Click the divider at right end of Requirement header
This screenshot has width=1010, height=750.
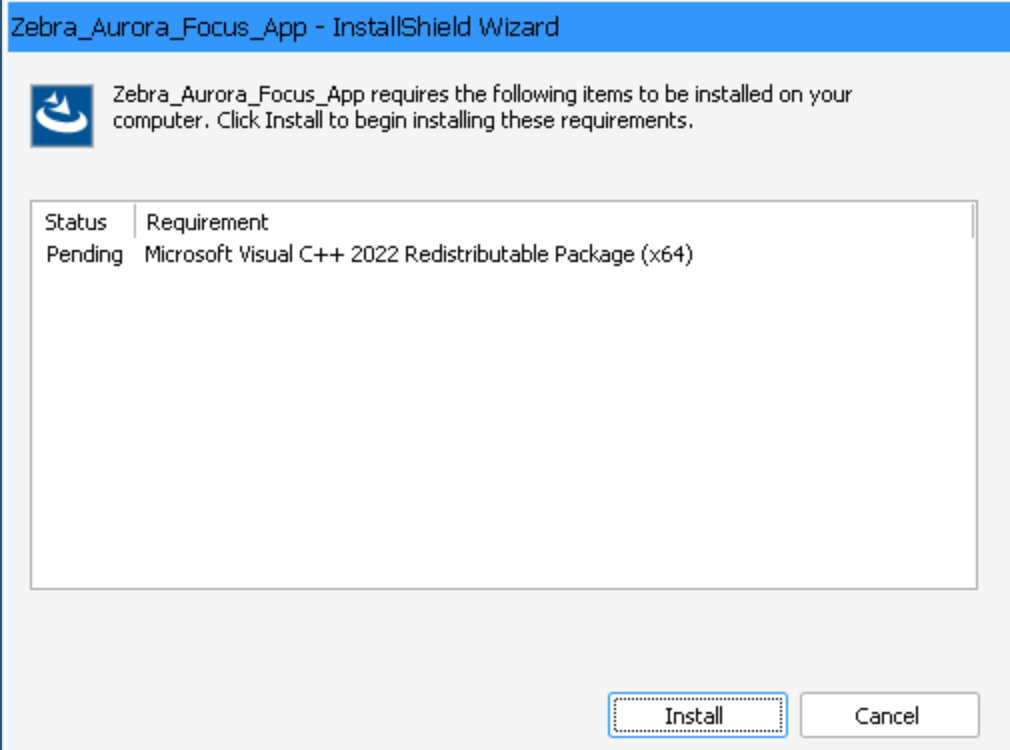[972, 222]
